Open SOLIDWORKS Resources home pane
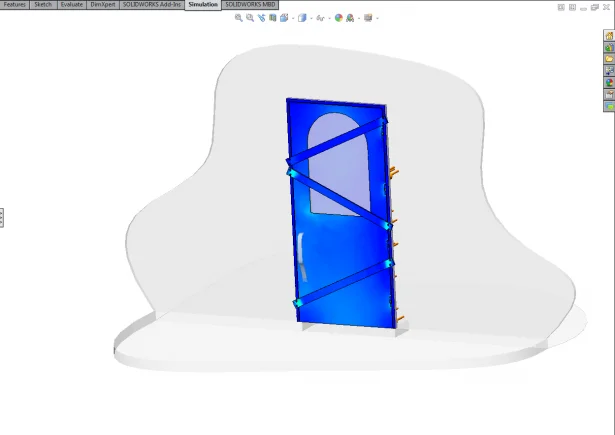Image resolution: width=615 pixels, height=435 pixels. (609, 36)
